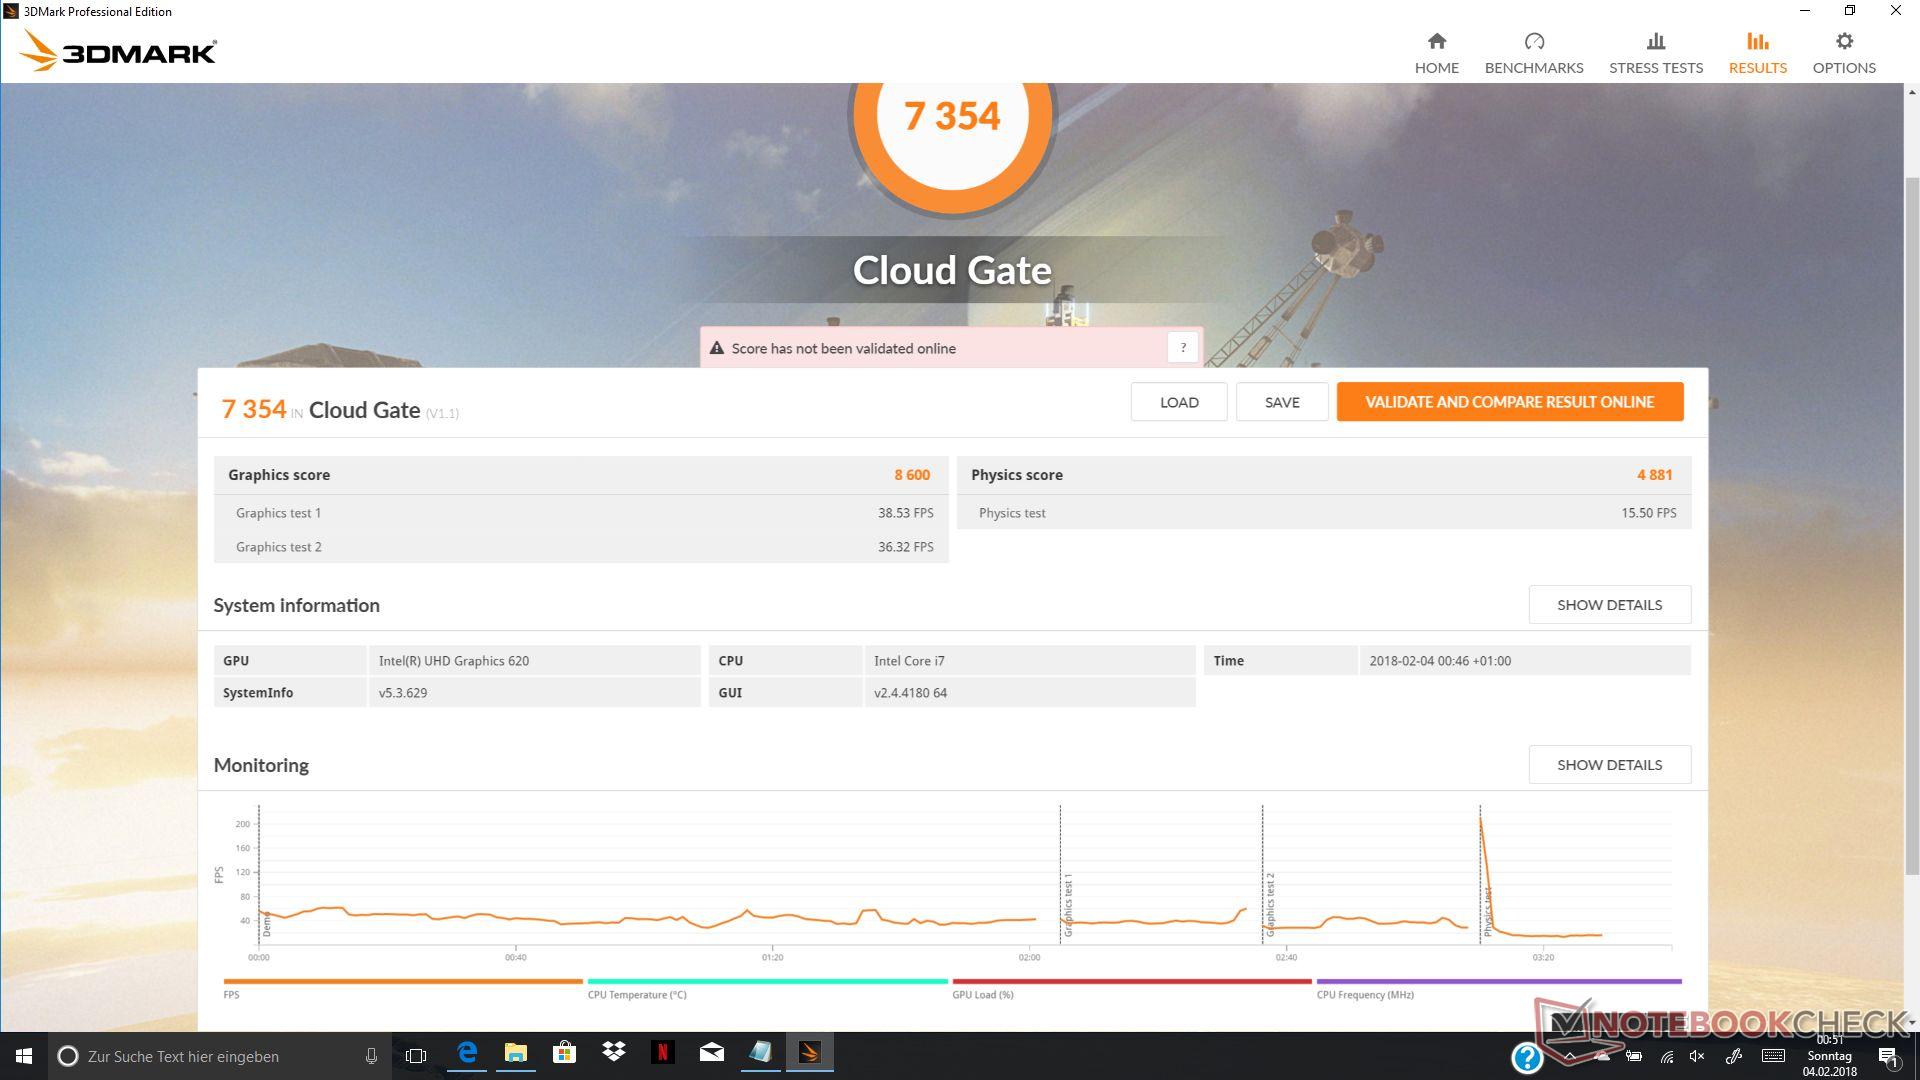Toggle CPU Frequency graph legend
Screen dimensions: 1920x1080
pyautogui.click(x=1498, y=983)
